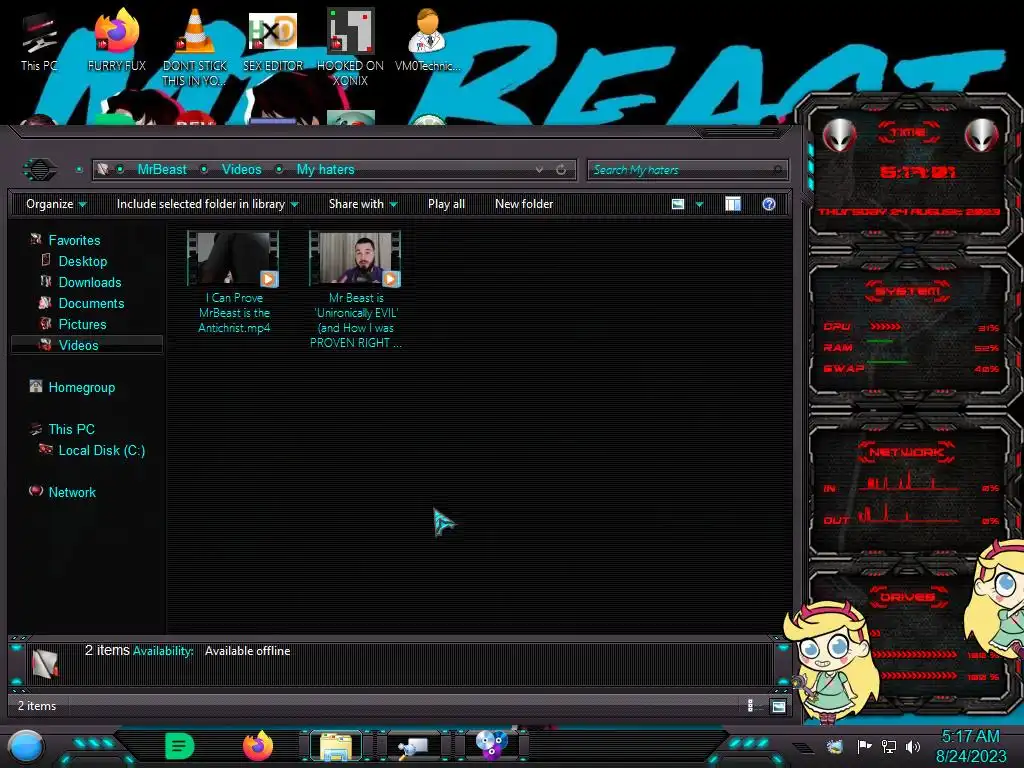Open the Organize menu

(56, 204)
